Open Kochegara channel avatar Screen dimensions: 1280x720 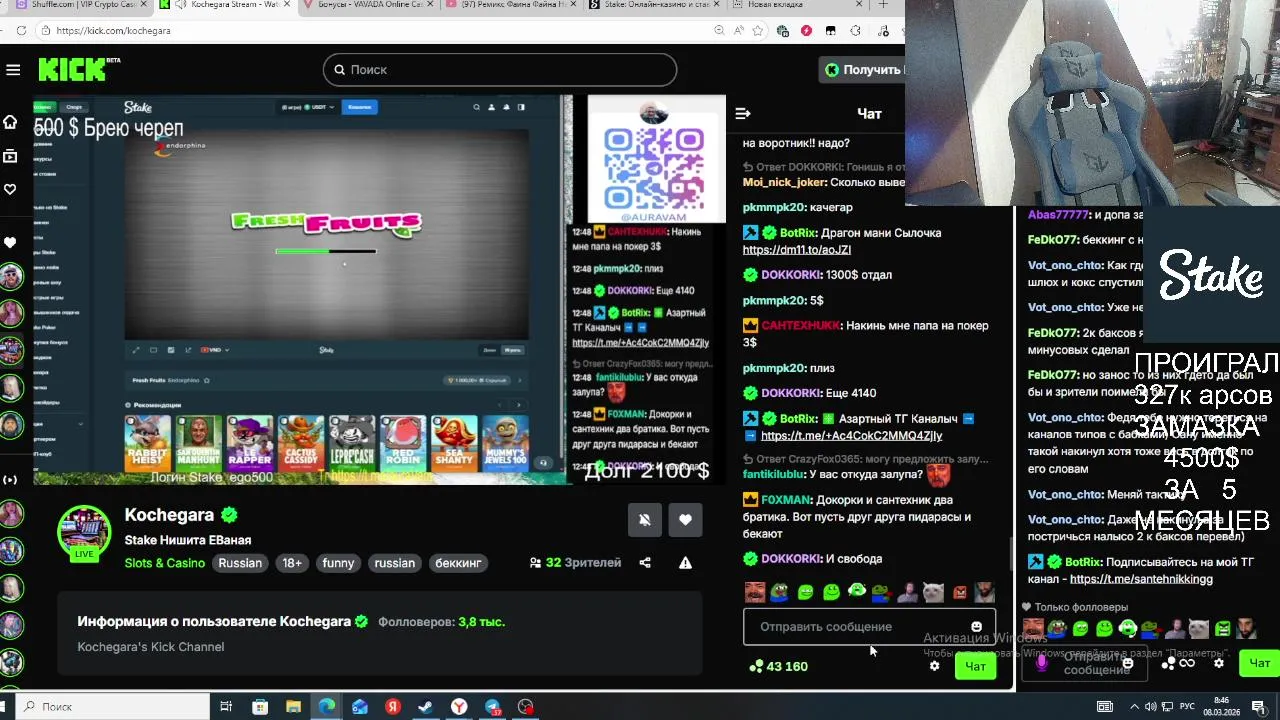click(84, 532)
